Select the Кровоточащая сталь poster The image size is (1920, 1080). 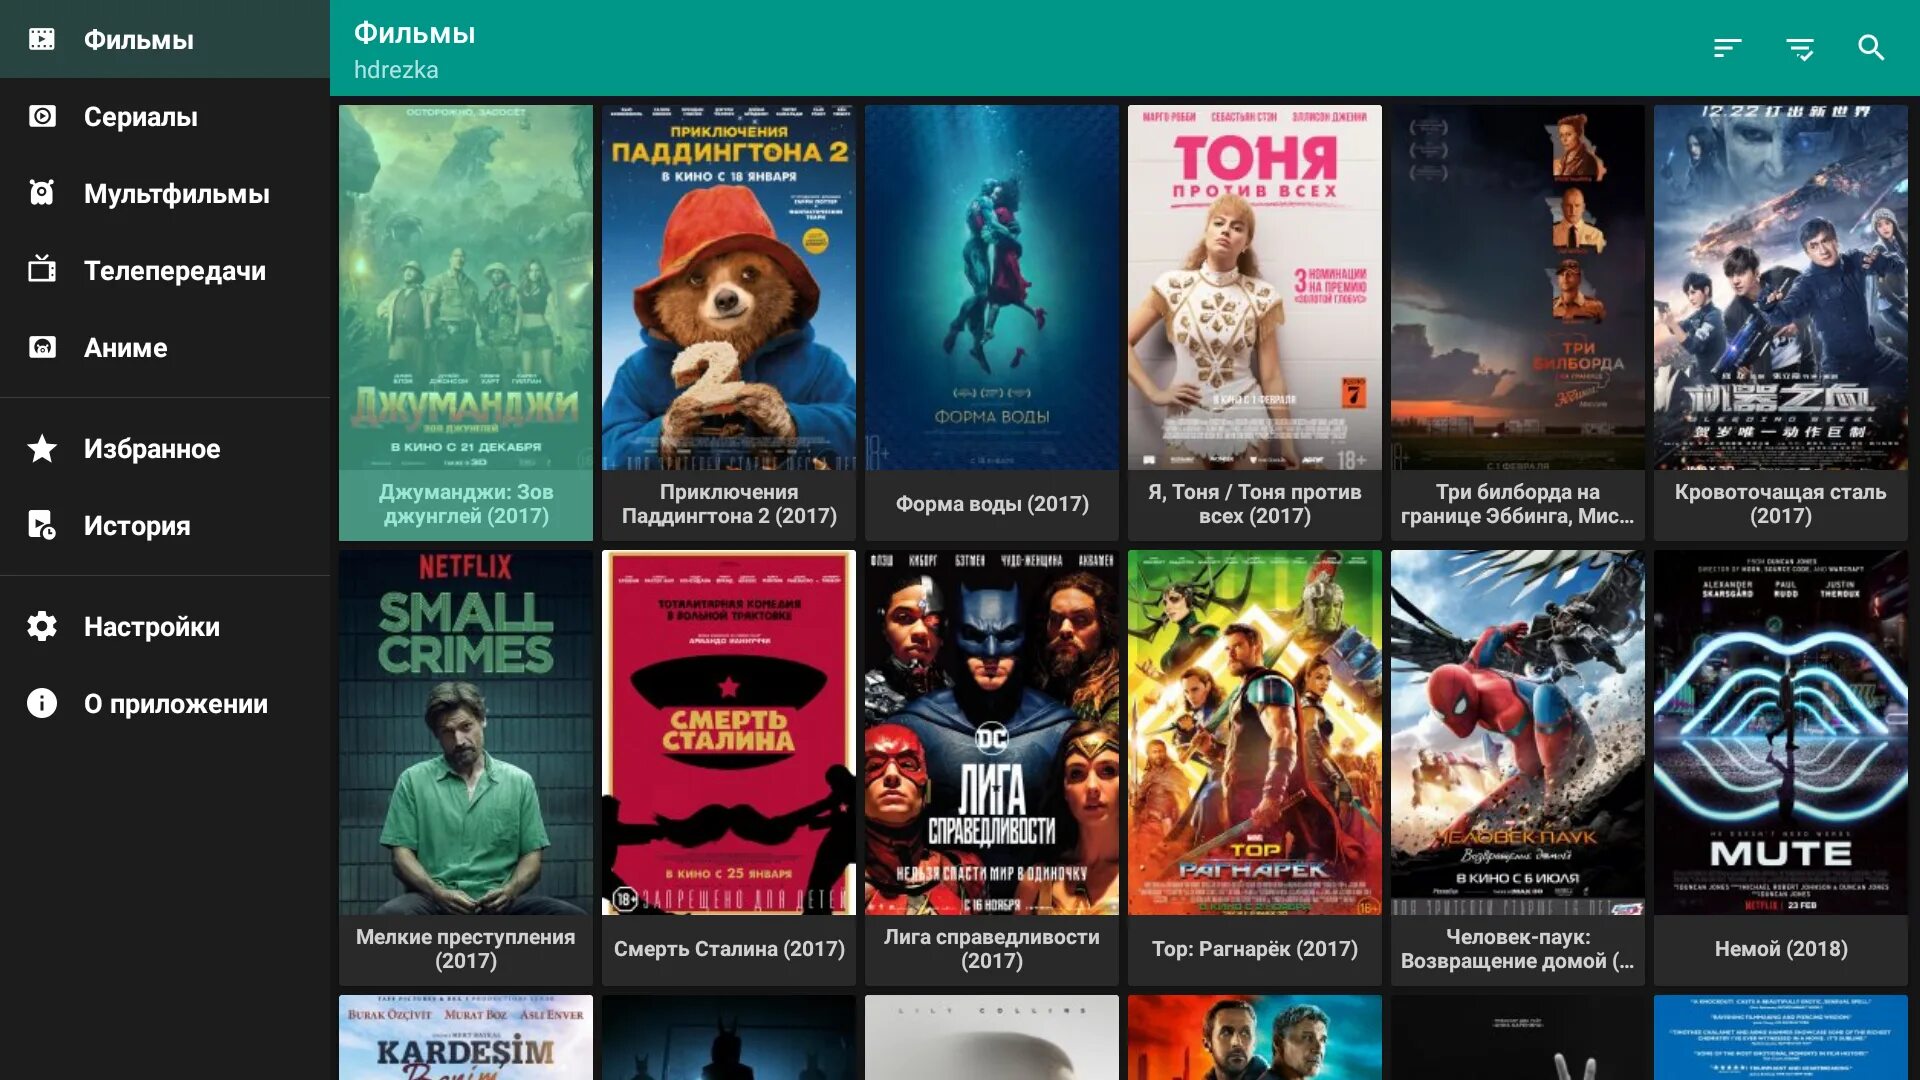pos(1781,287)
